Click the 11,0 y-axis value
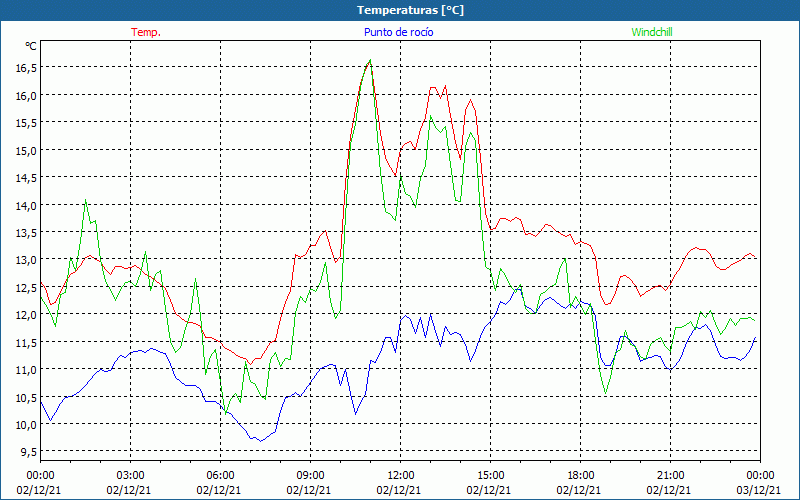This screenshot has height=500, width=800. click(26, 369)
